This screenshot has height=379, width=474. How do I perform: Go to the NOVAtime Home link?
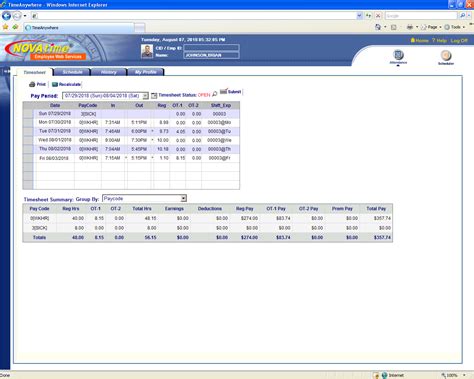click(x=419, y=40)
